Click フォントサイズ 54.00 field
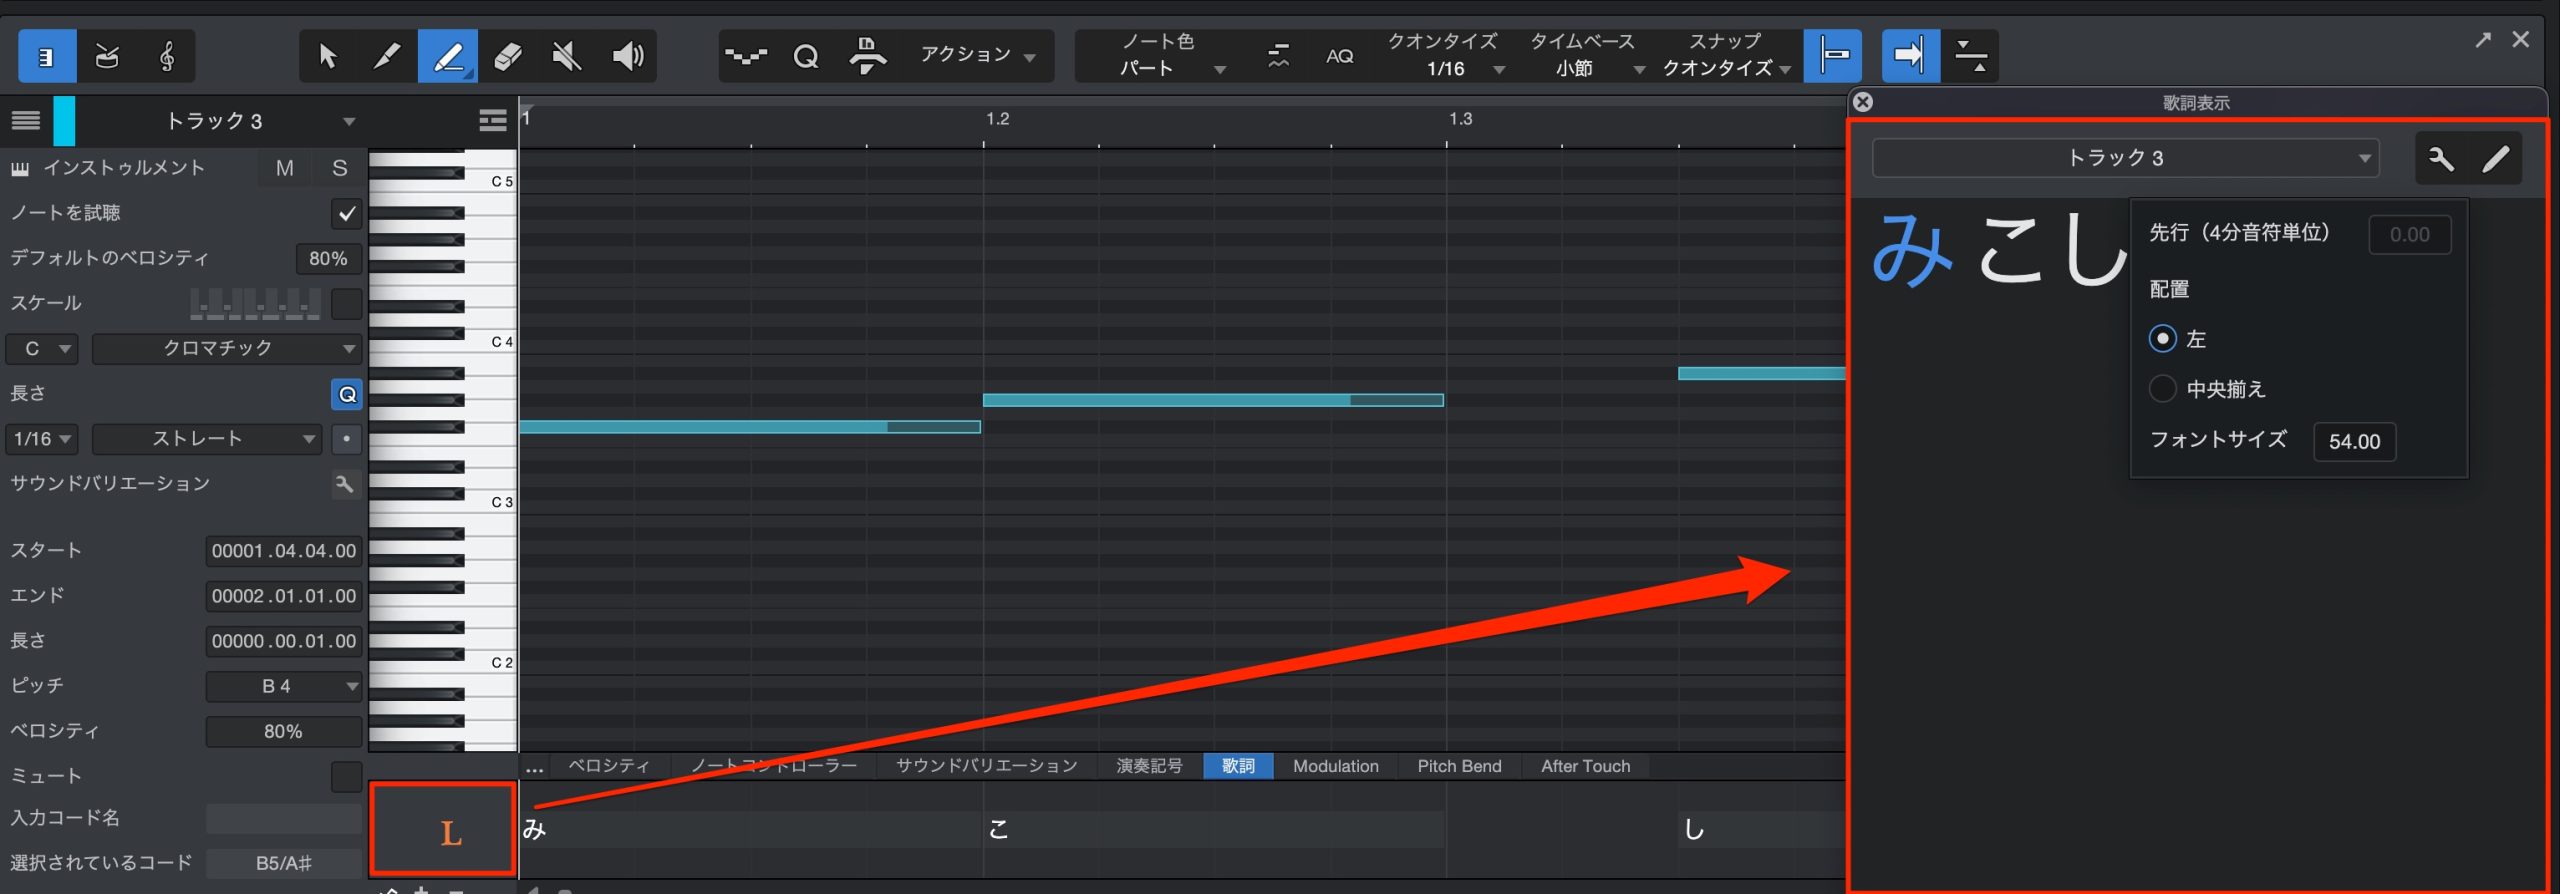The height and width of the screenshot is (894, 2560). click(x=2354, y=441)
